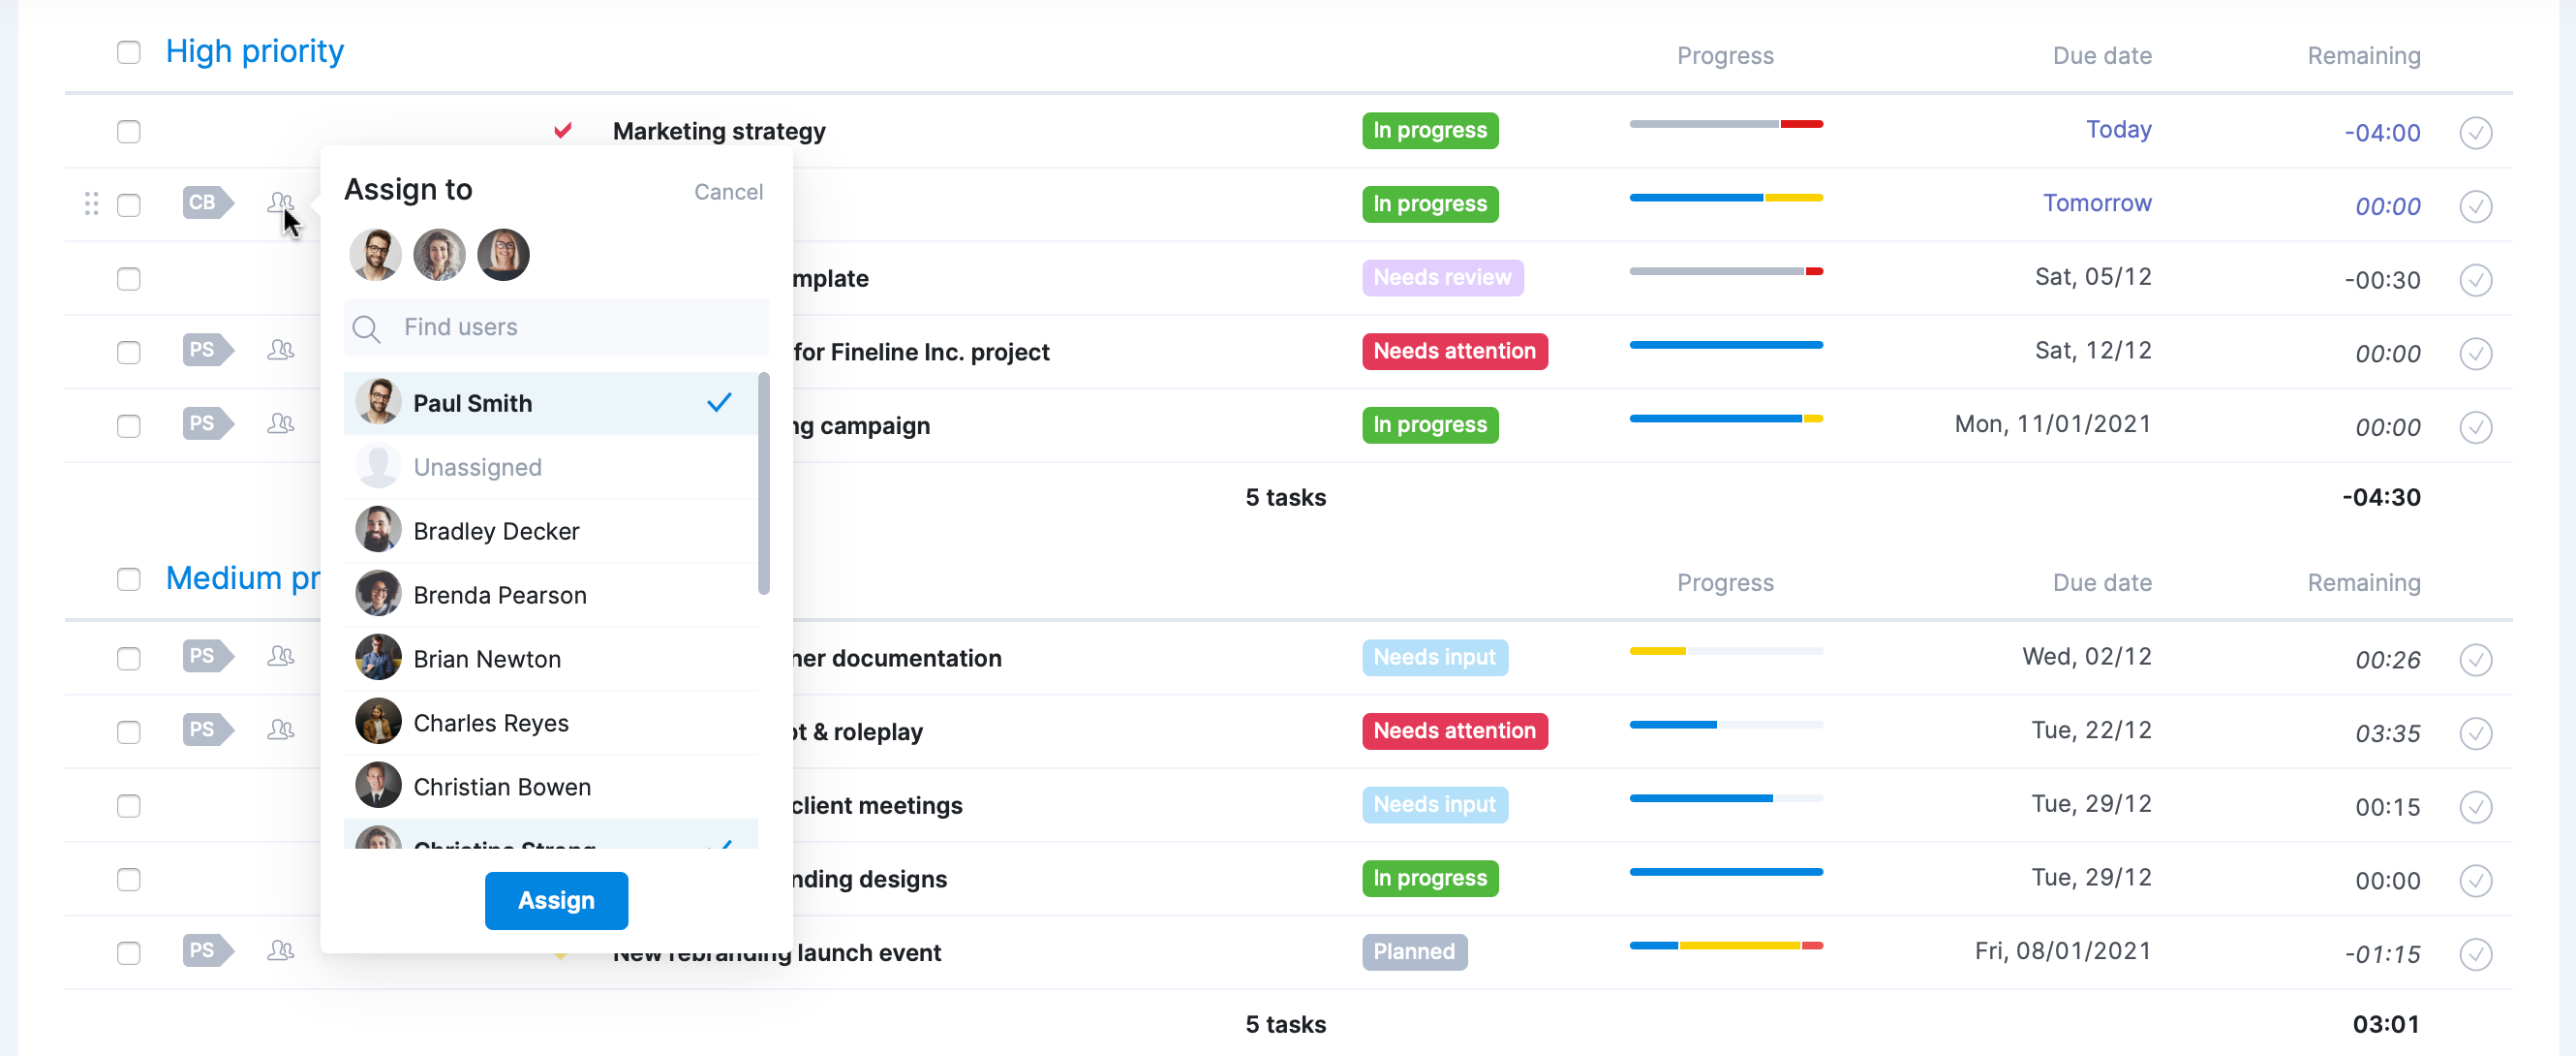Click red priority checkmark beside Marketing strategy

[x=563, y=130]
